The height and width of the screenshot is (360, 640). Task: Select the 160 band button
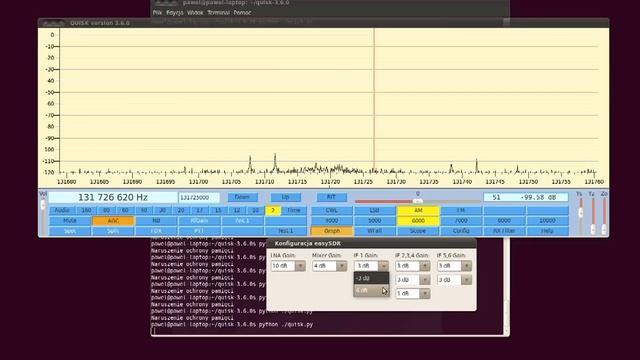(86, 211)
